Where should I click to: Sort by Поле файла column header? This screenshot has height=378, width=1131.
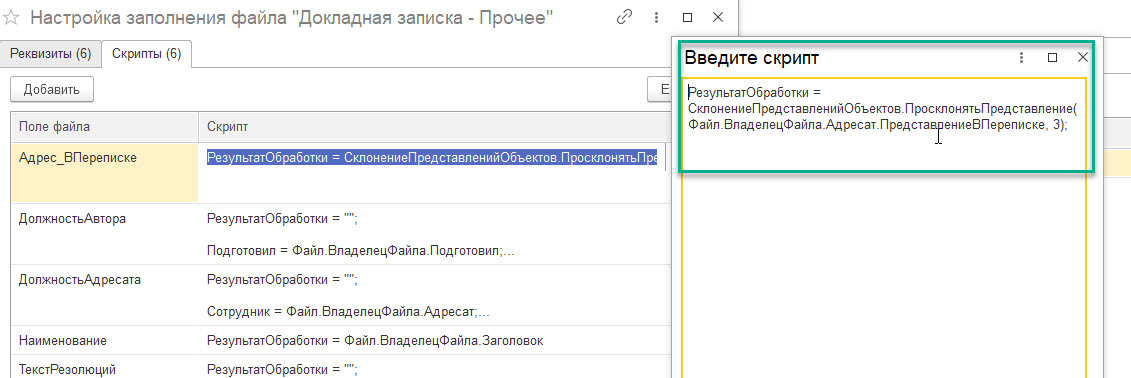[105, 127]
